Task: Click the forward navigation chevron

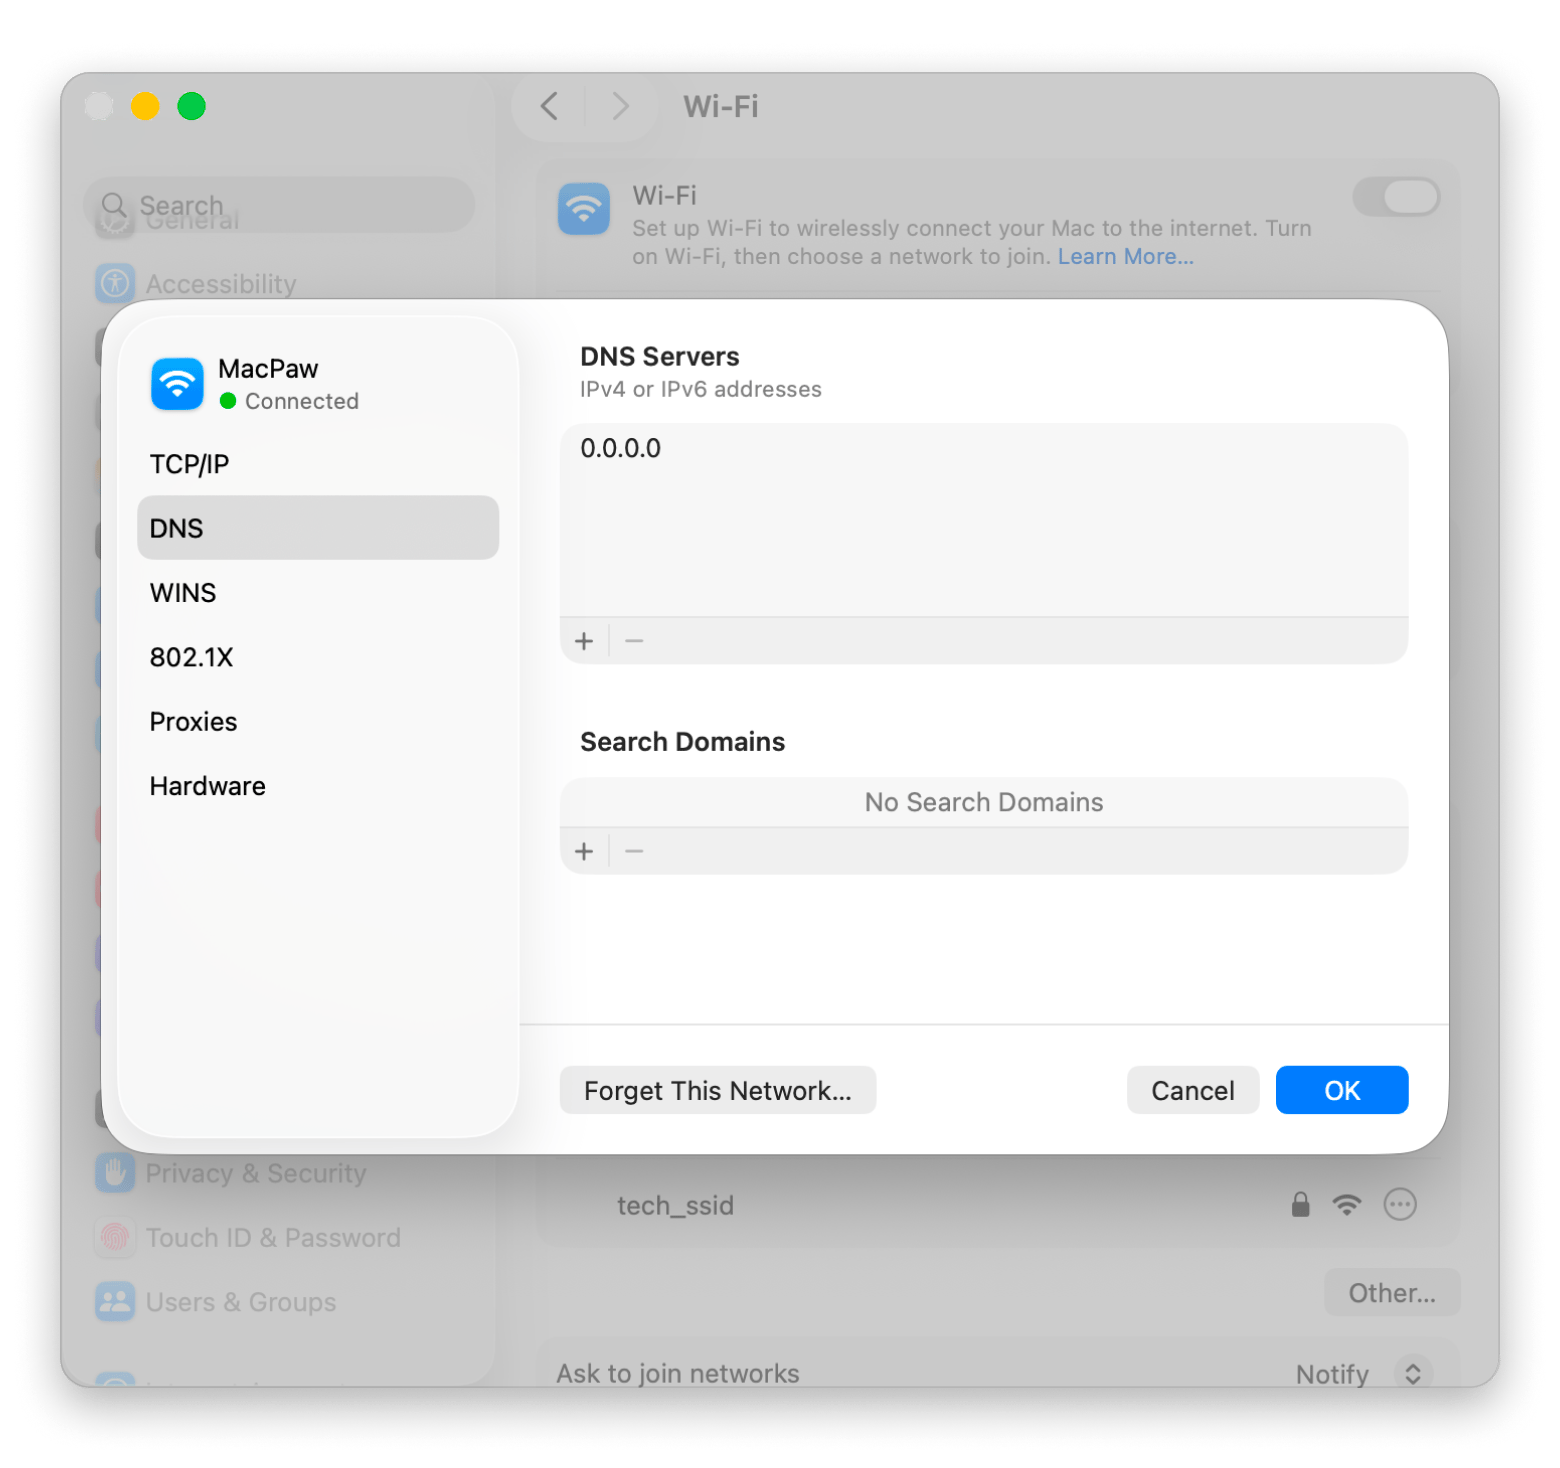Action: pyautogui.click(x=620, y=106)
